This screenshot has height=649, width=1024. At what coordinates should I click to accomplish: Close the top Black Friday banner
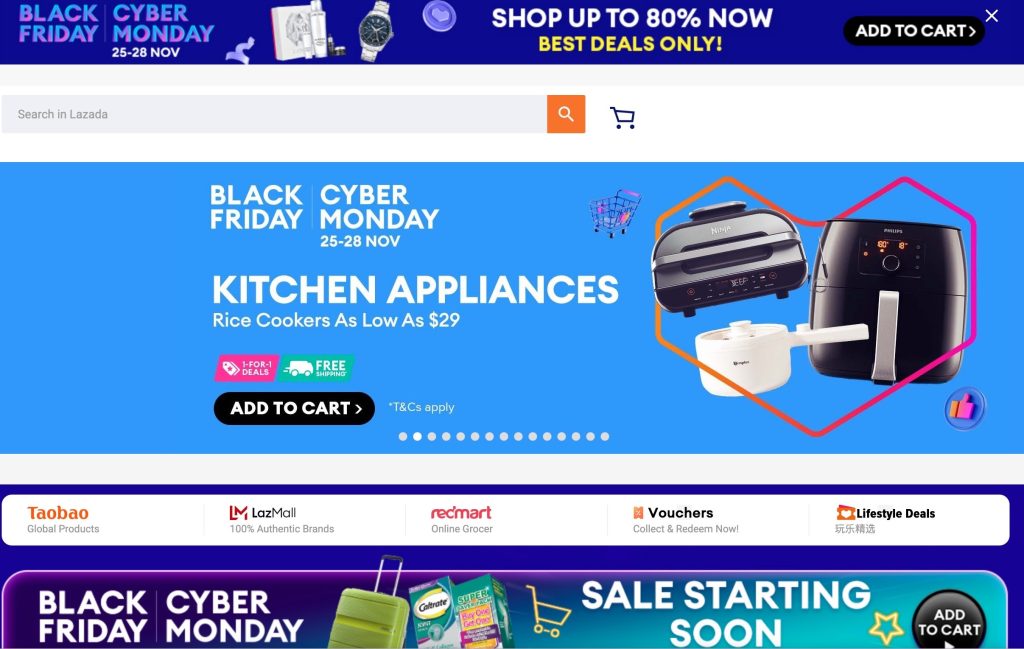[991, 16]
